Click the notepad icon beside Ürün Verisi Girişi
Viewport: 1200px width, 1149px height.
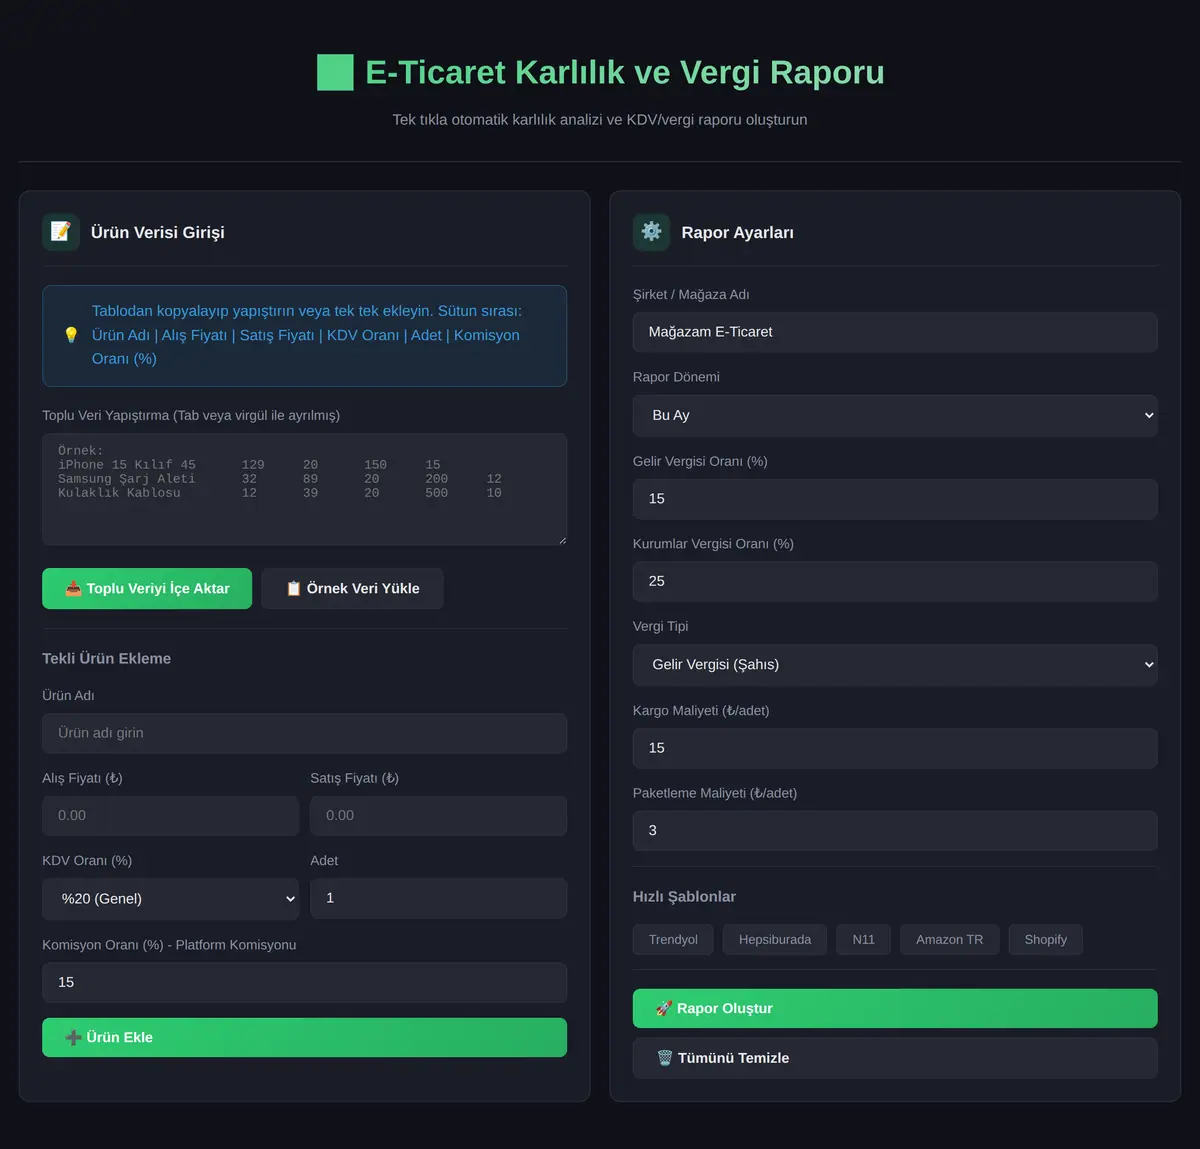click(x=61, y=232)
